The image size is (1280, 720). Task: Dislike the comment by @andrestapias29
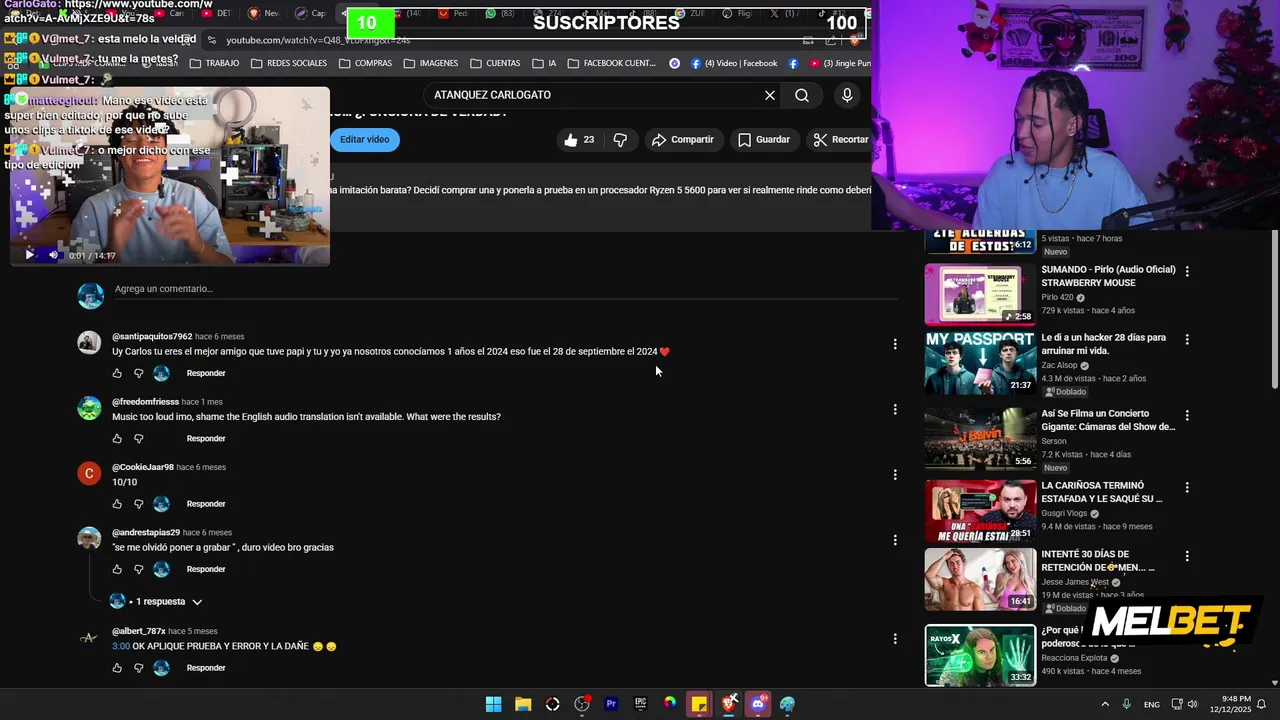139,569
